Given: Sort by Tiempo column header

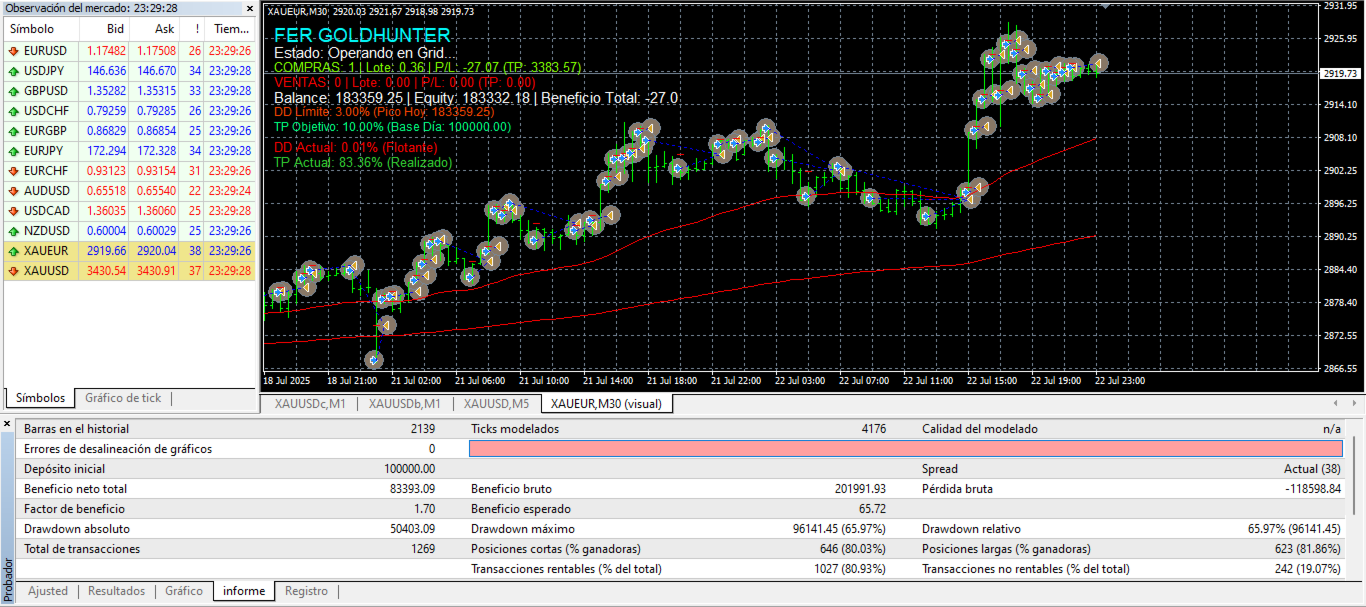Looking at the screenshot, I should (x=230, y=29).
